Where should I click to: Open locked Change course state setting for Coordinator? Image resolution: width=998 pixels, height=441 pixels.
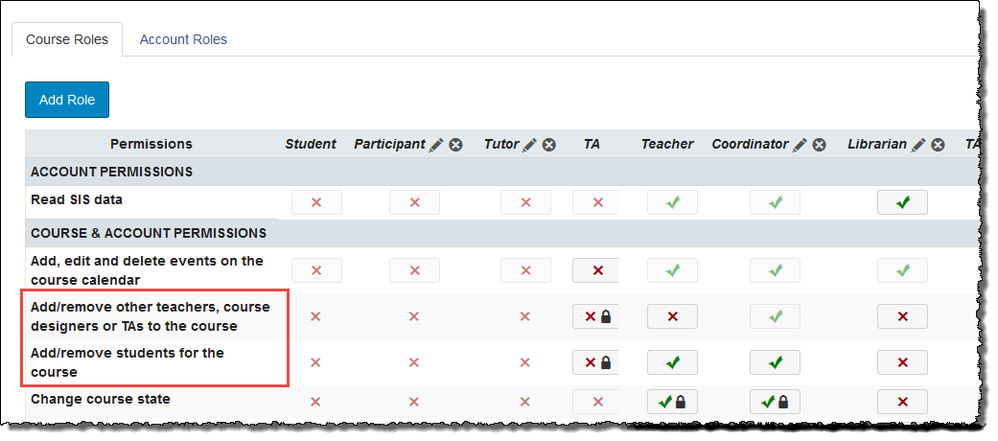775,402
